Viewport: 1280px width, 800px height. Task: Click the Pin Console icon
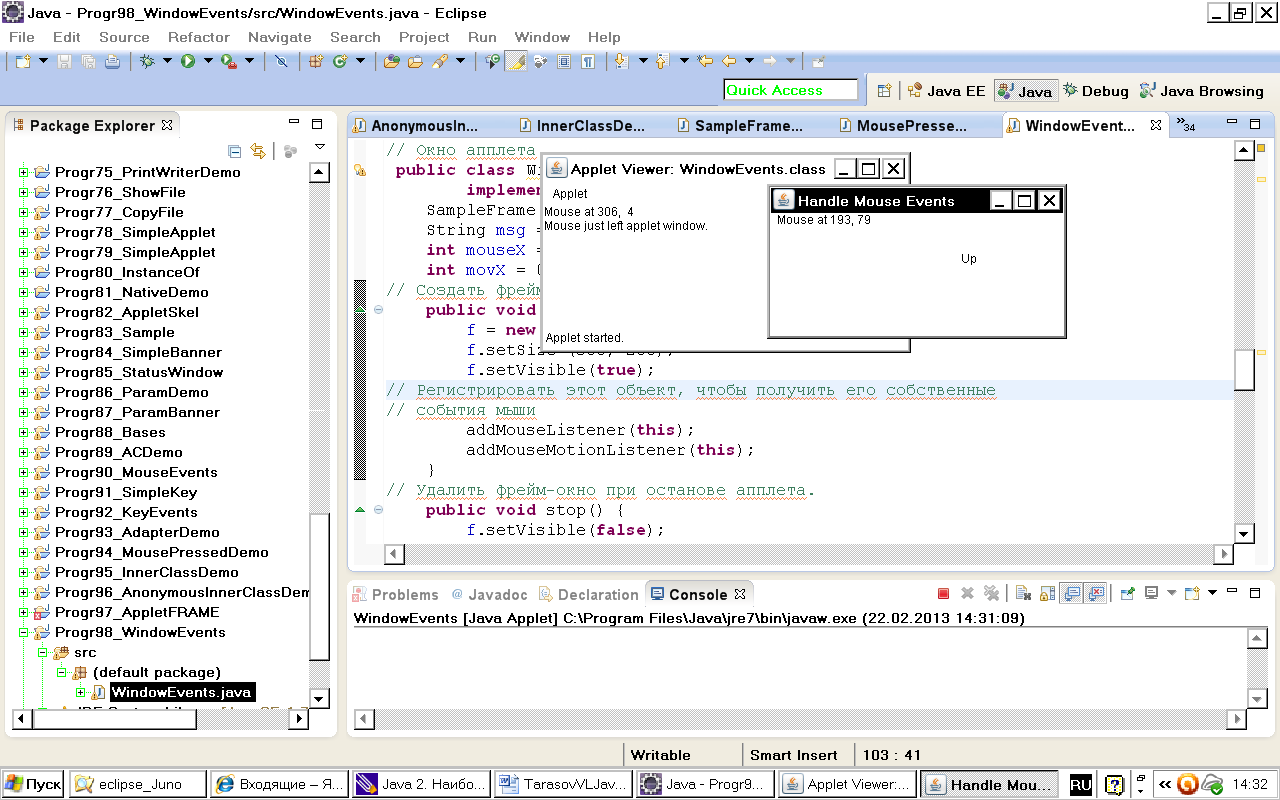point(1127,593)
